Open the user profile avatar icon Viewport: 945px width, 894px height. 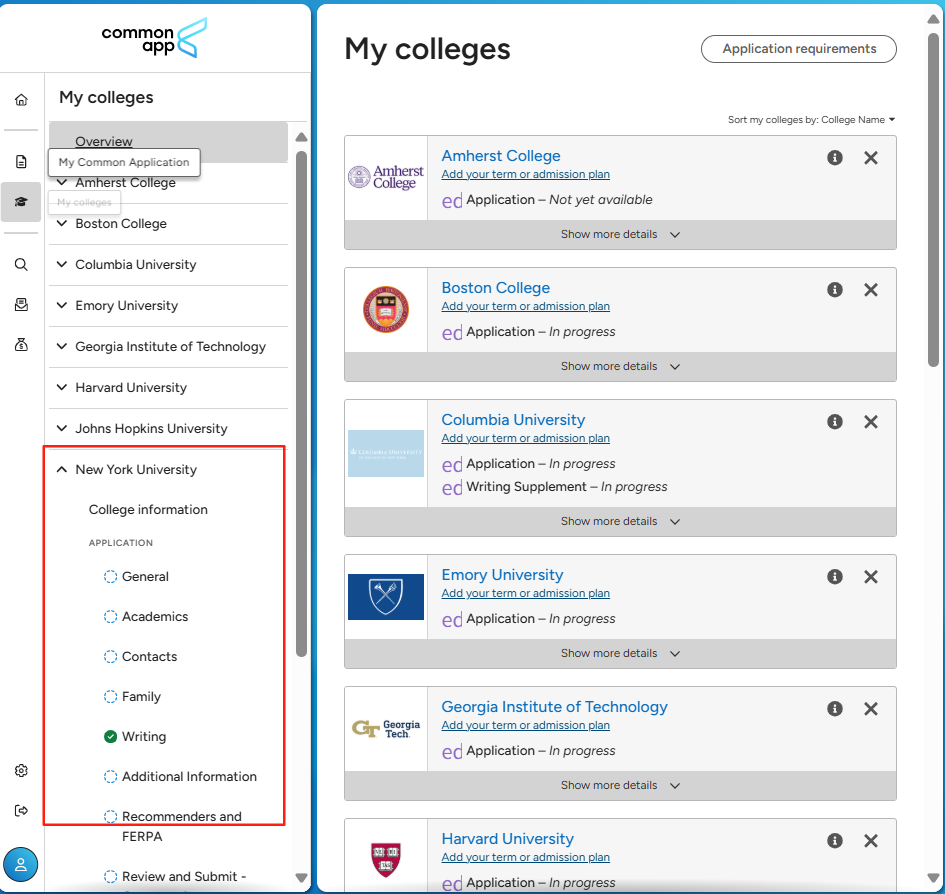(x=21, y=864)
